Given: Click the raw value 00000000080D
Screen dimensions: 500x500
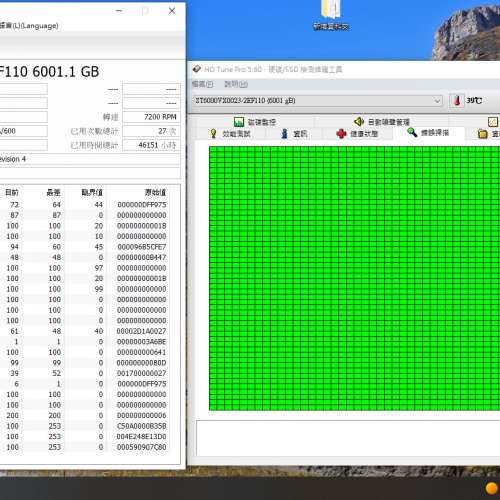Looking at the screenshot, I should pyautogui.click(x=141, y=363).
